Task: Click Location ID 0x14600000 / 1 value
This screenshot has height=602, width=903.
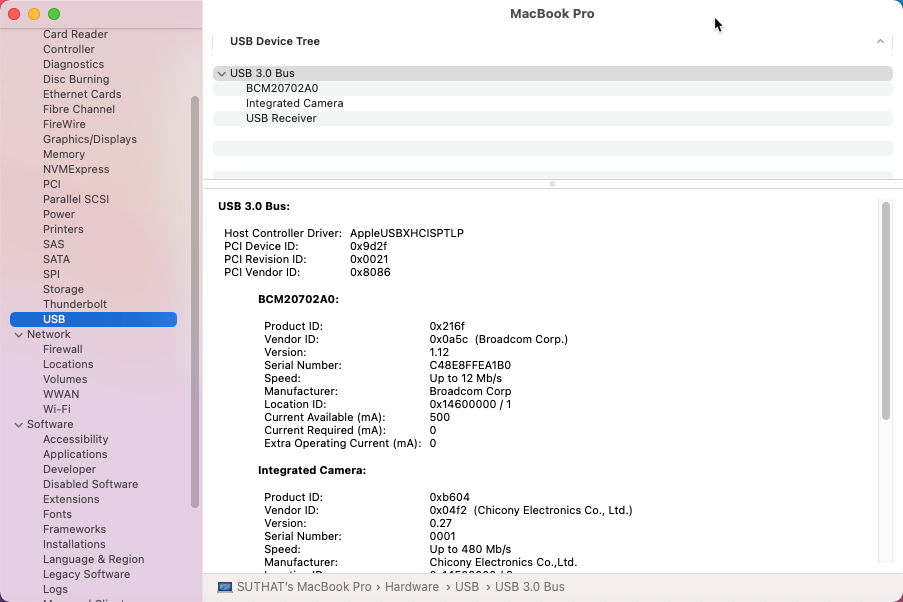Action: [471, 404]
